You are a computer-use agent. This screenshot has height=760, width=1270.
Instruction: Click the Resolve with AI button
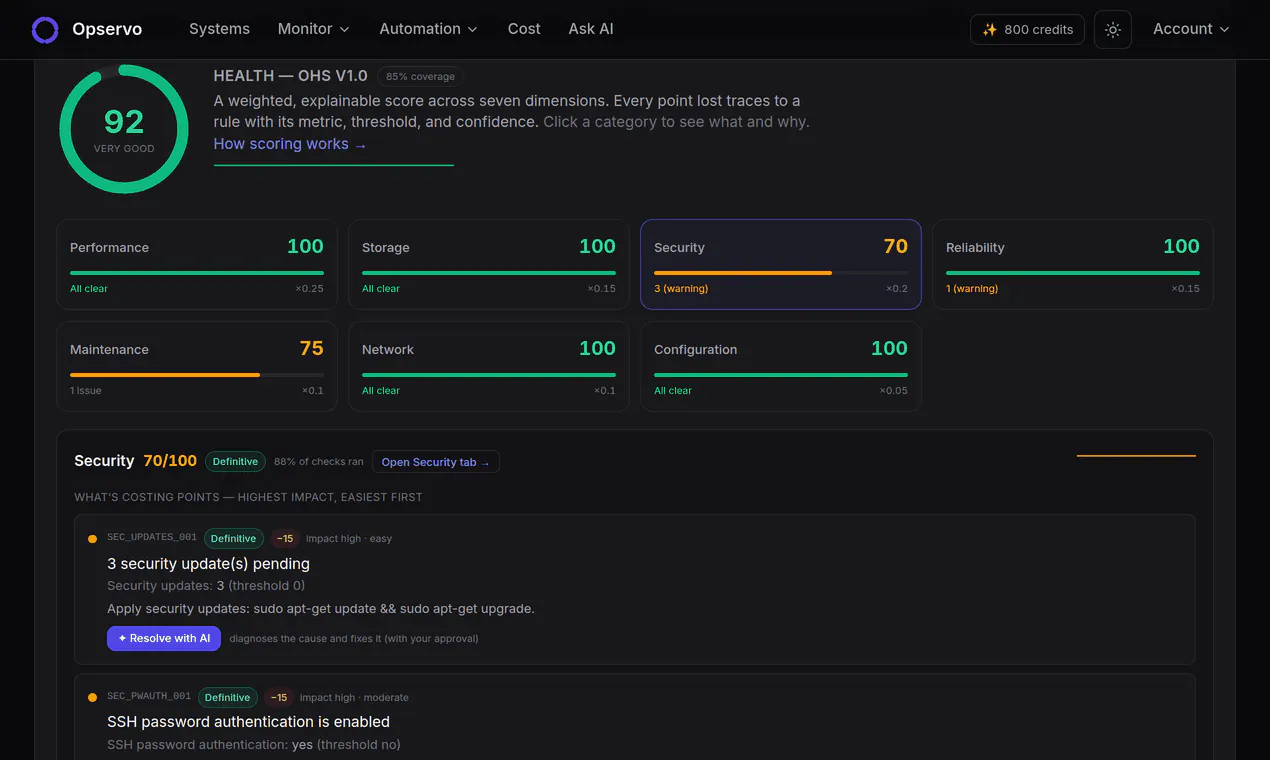coord(164,638)
